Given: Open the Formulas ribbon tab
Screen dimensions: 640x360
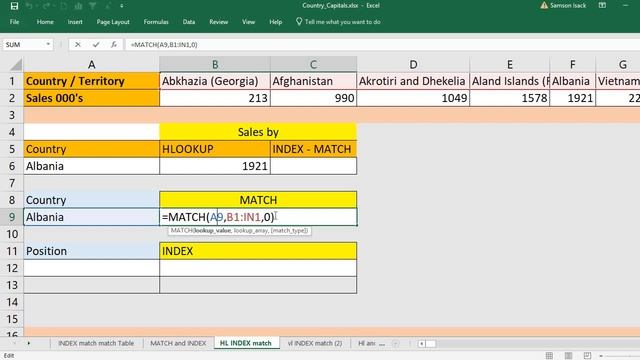Looking at the screenshot, I should point(156,22).
